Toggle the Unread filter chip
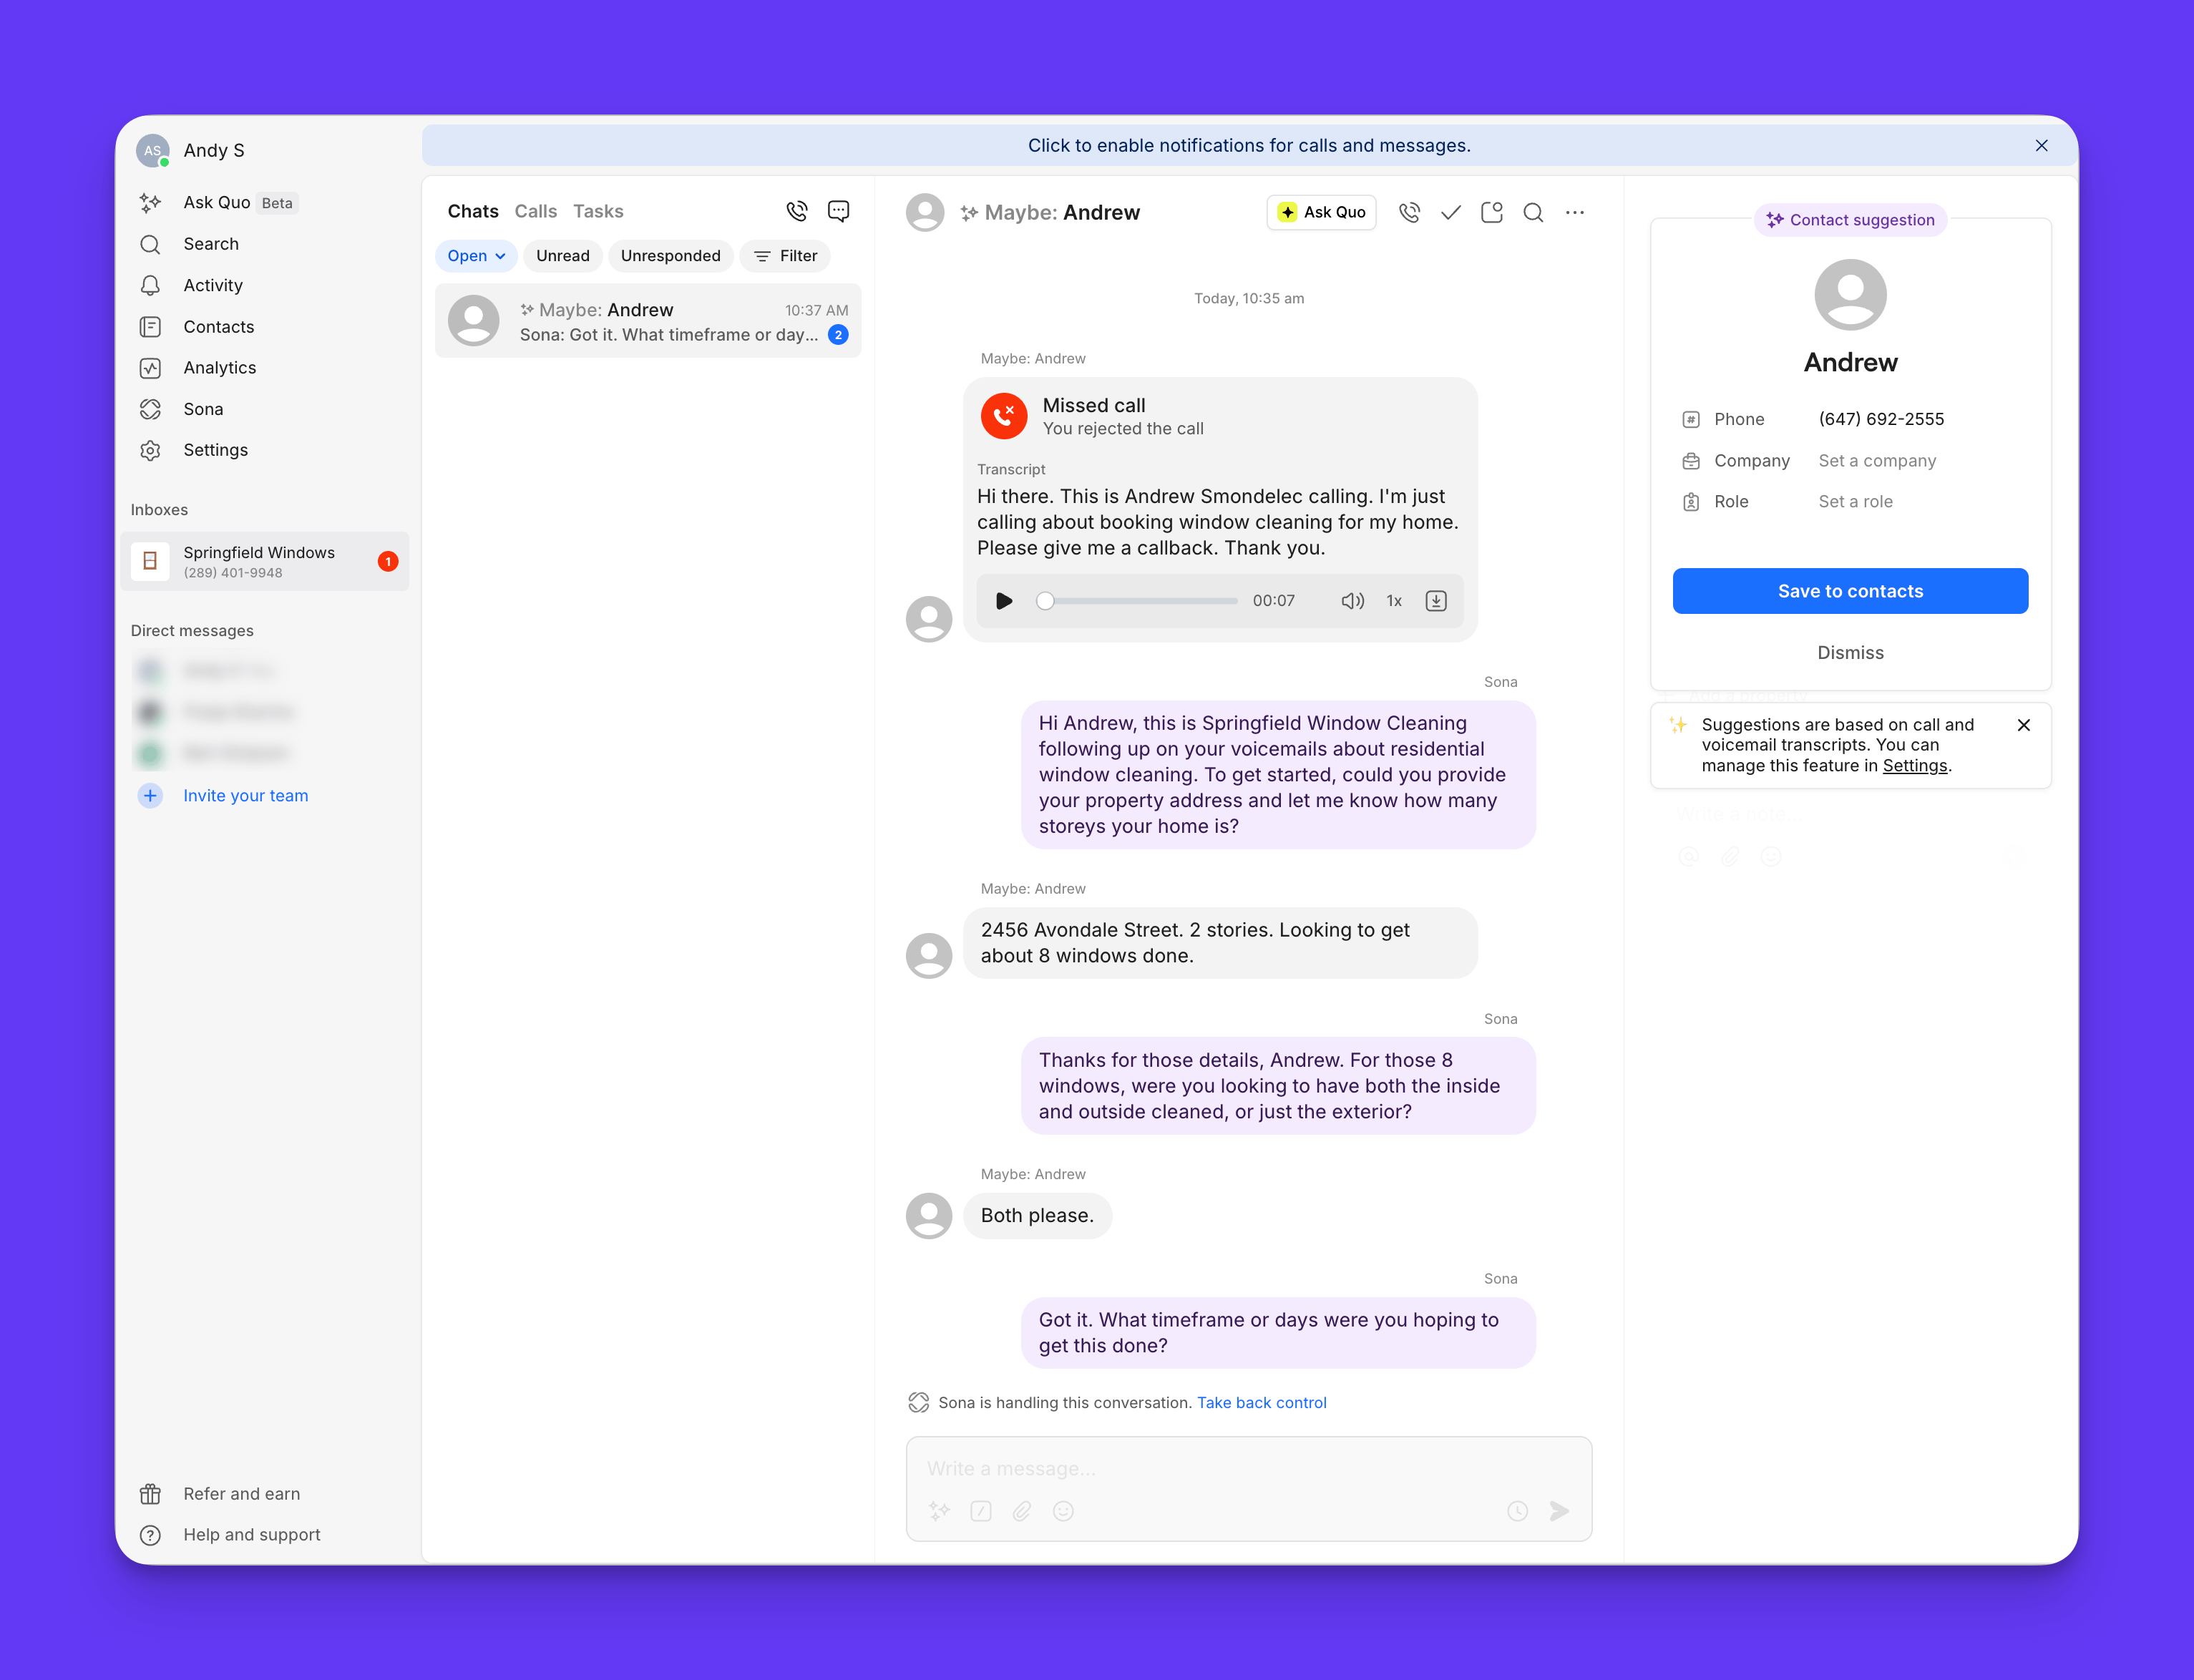 [563, 256]
